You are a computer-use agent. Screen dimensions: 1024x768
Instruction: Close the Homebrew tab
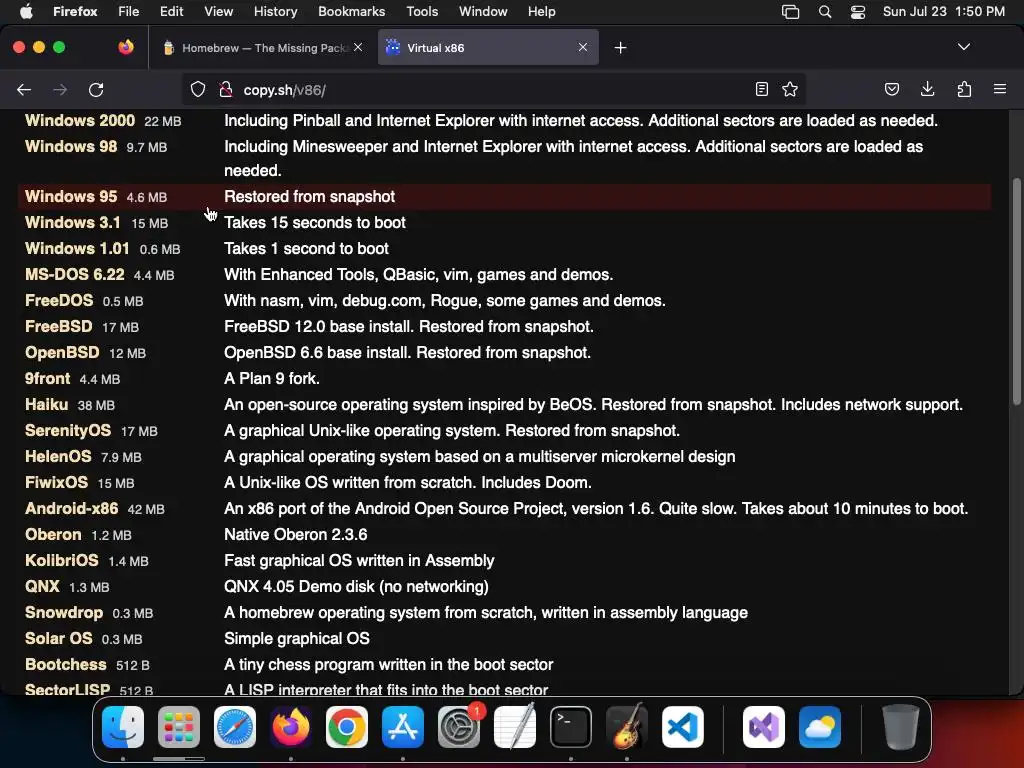click(x=358, y=47)
